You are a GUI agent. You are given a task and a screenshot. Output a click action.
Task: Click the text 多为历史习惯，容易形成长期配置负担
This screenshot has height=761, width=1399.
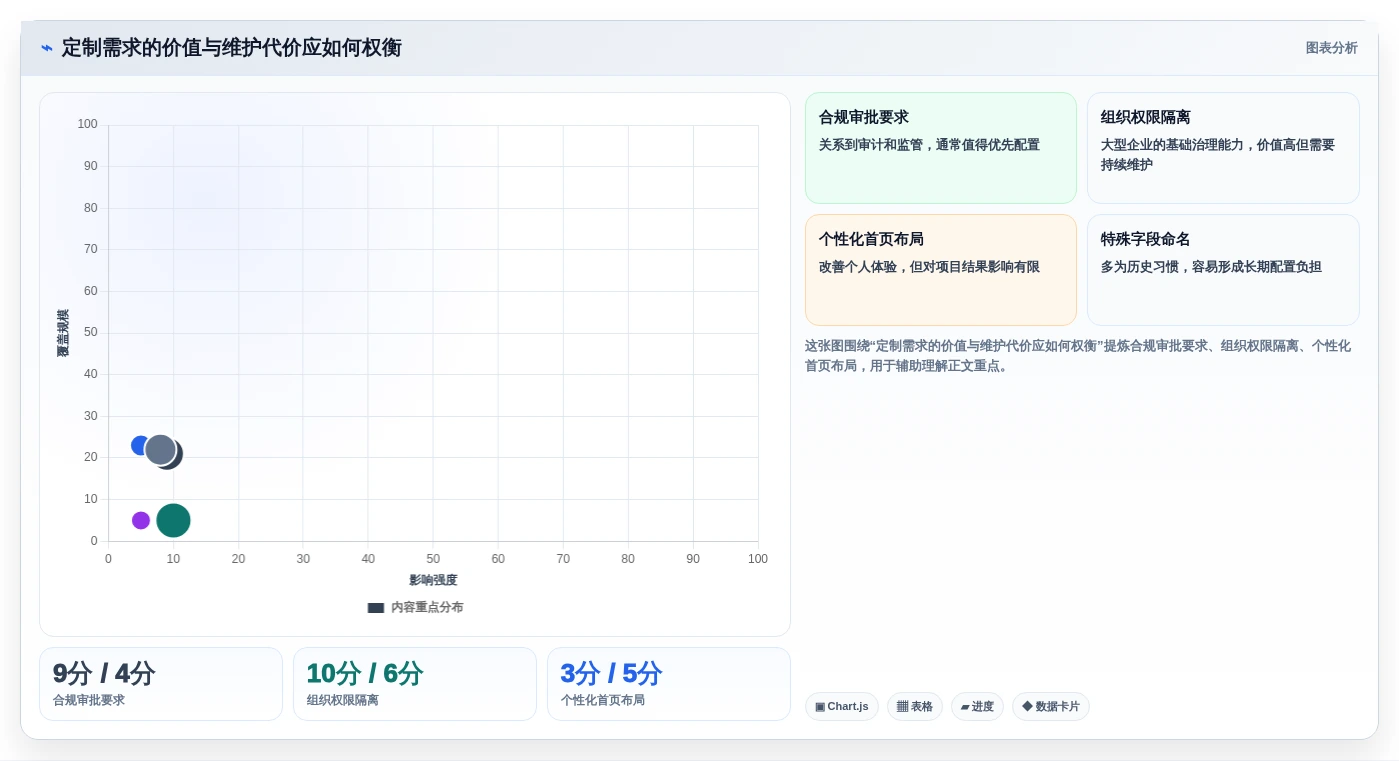(x=1211, y=267)
